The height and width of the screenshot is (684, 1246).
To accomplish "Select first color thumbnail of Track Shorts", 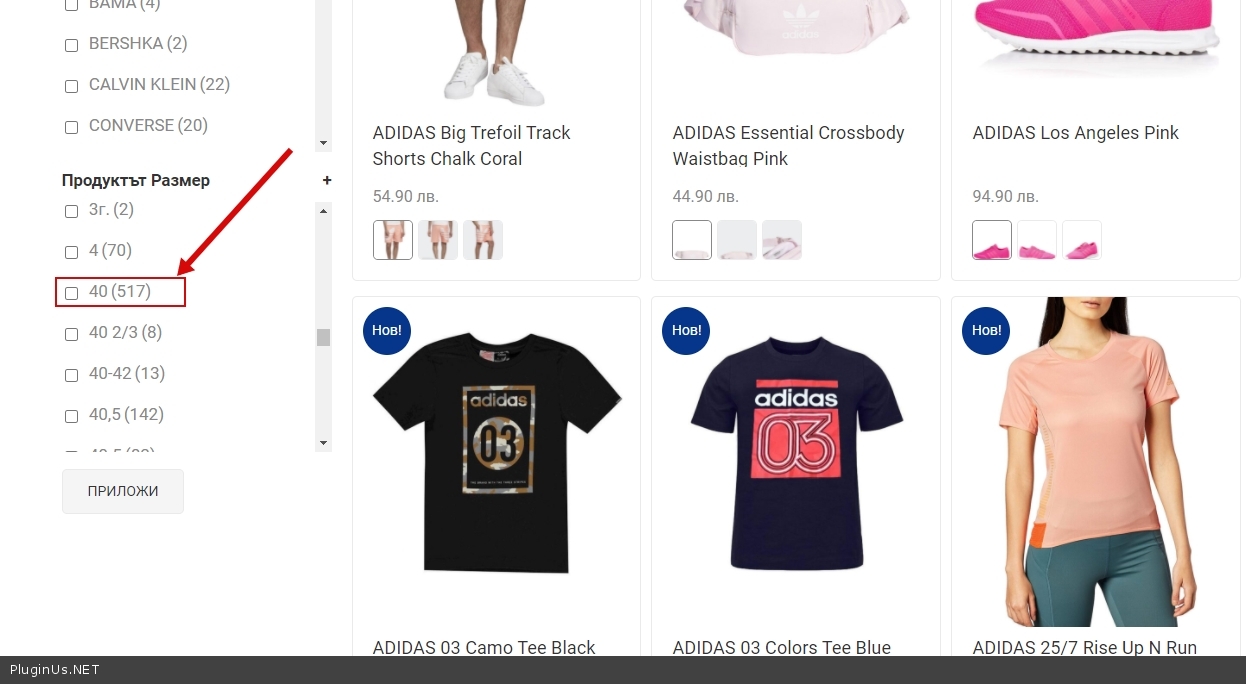I will [393, 240].
